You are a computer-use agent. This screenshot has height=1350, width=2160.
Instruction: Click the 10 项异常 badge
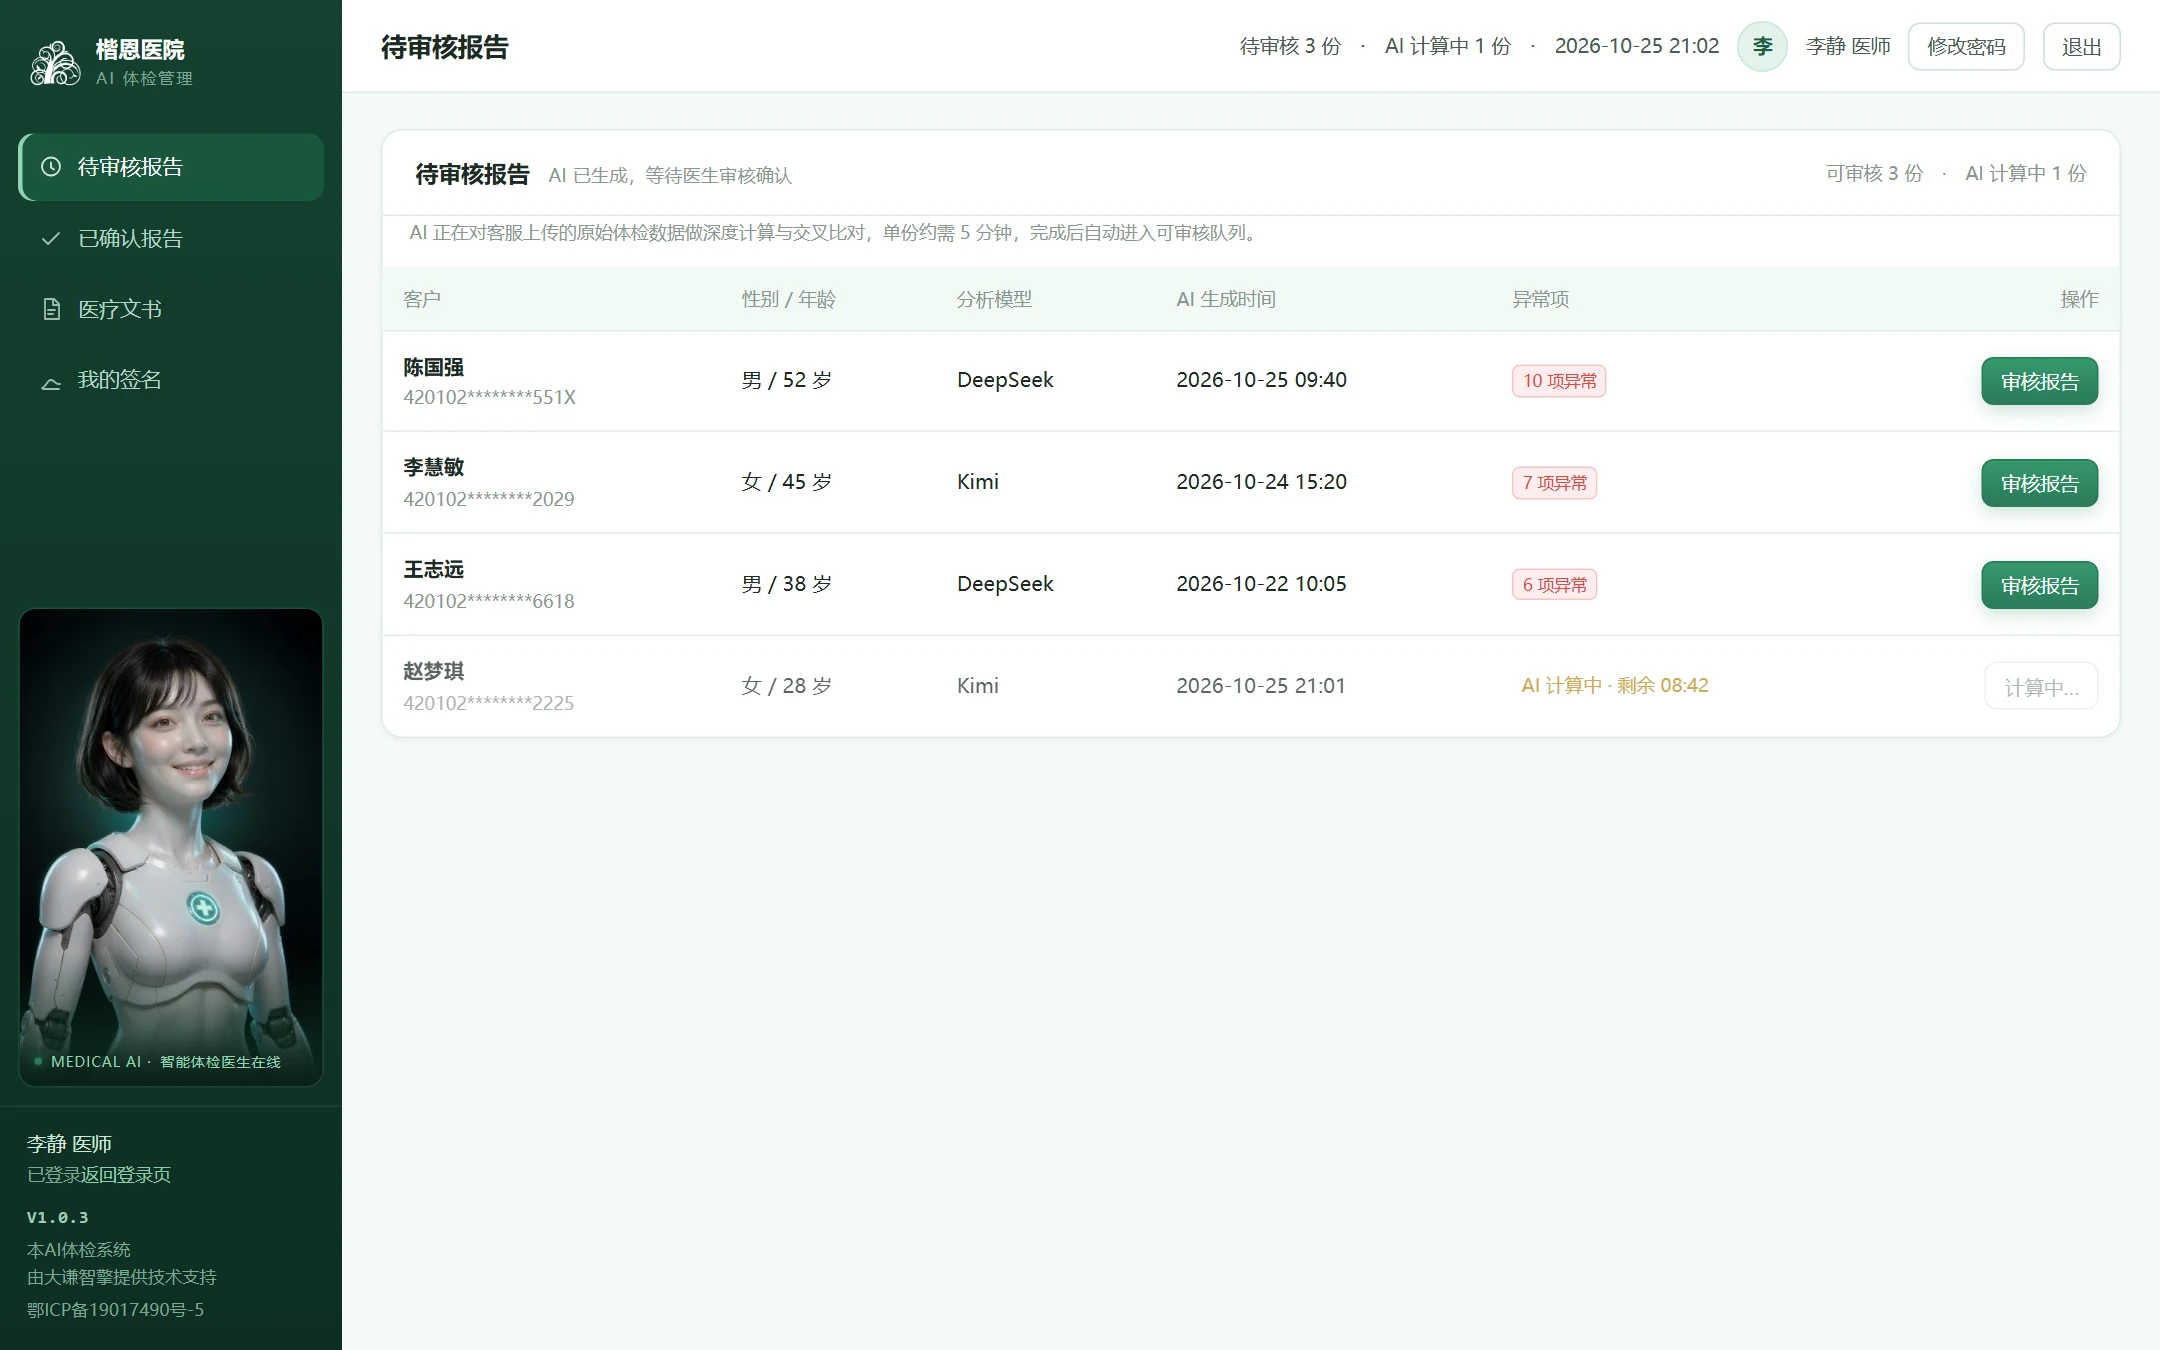[x=1559, y=381]
